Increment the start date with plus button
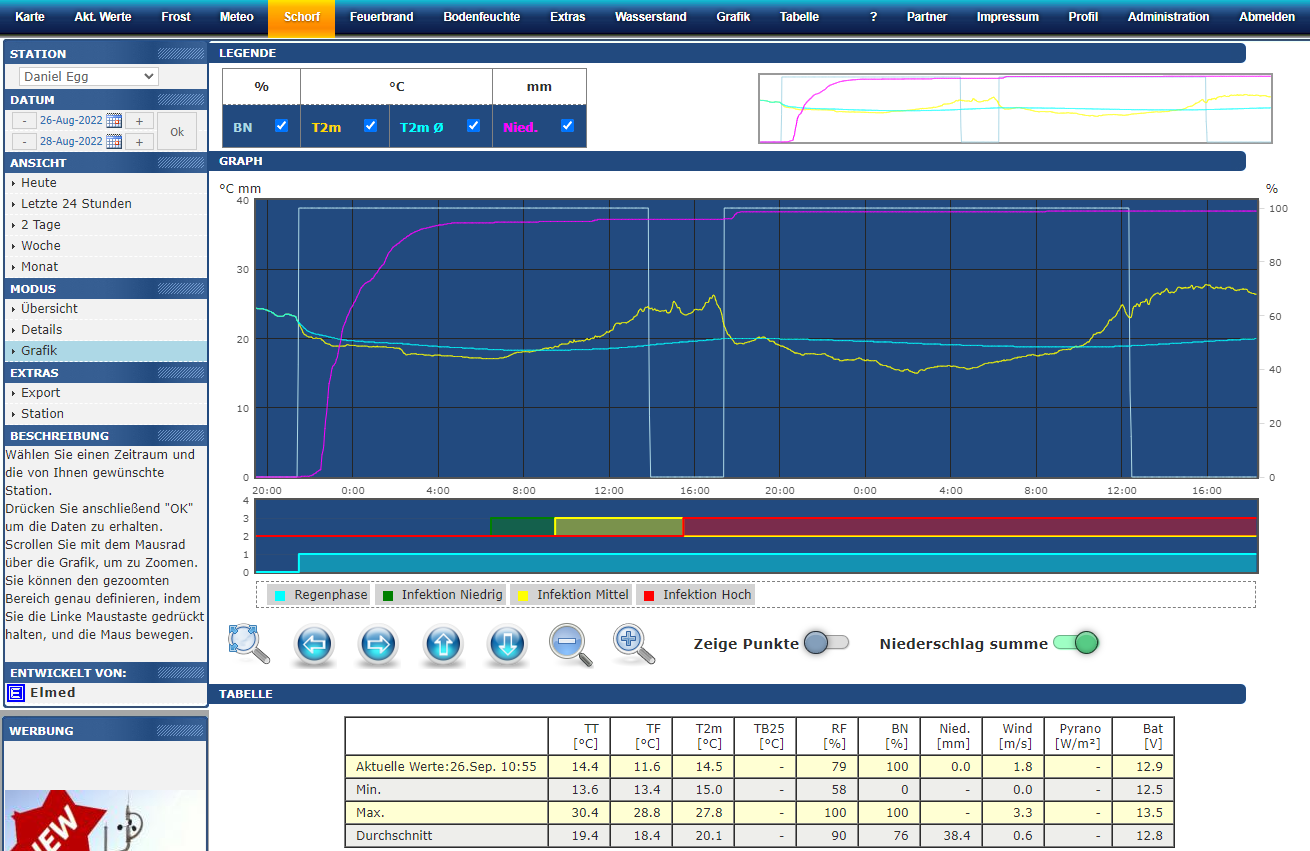The image size is (1310, 851). (139, 121)
